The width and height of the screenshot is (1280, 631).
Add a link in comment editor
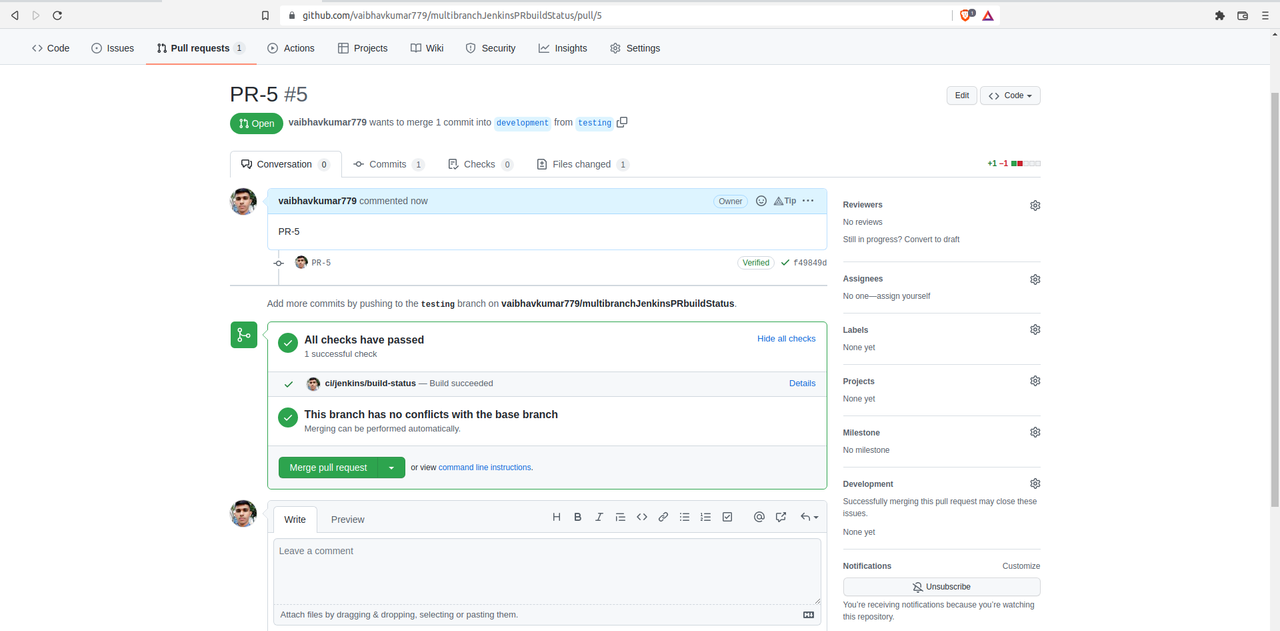pyautogui.click(x=663, y=517)
